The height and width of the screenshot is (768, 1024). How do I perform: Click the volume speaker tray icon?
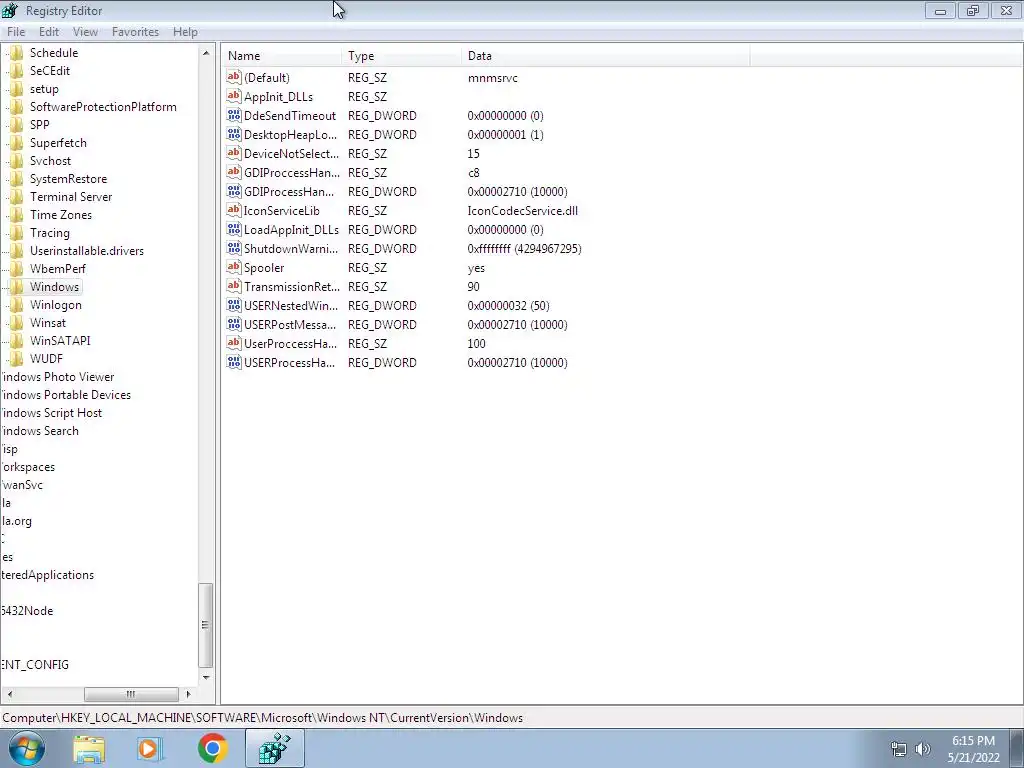pos(923,749)
